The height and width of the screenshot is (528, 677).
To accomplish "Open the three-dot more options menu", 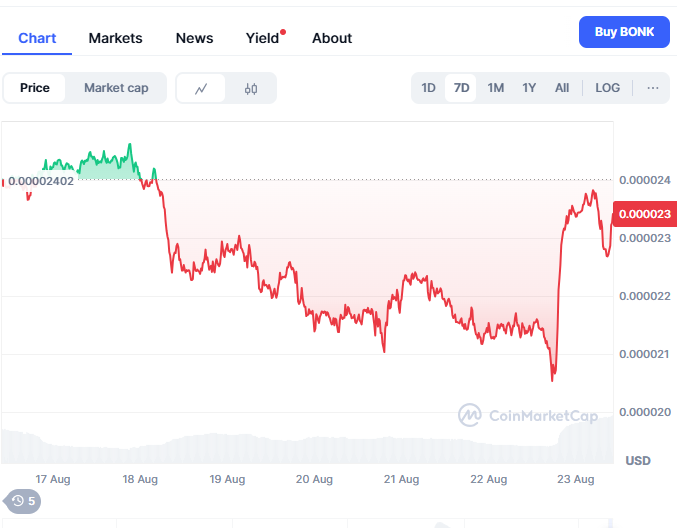I will 653,88.
